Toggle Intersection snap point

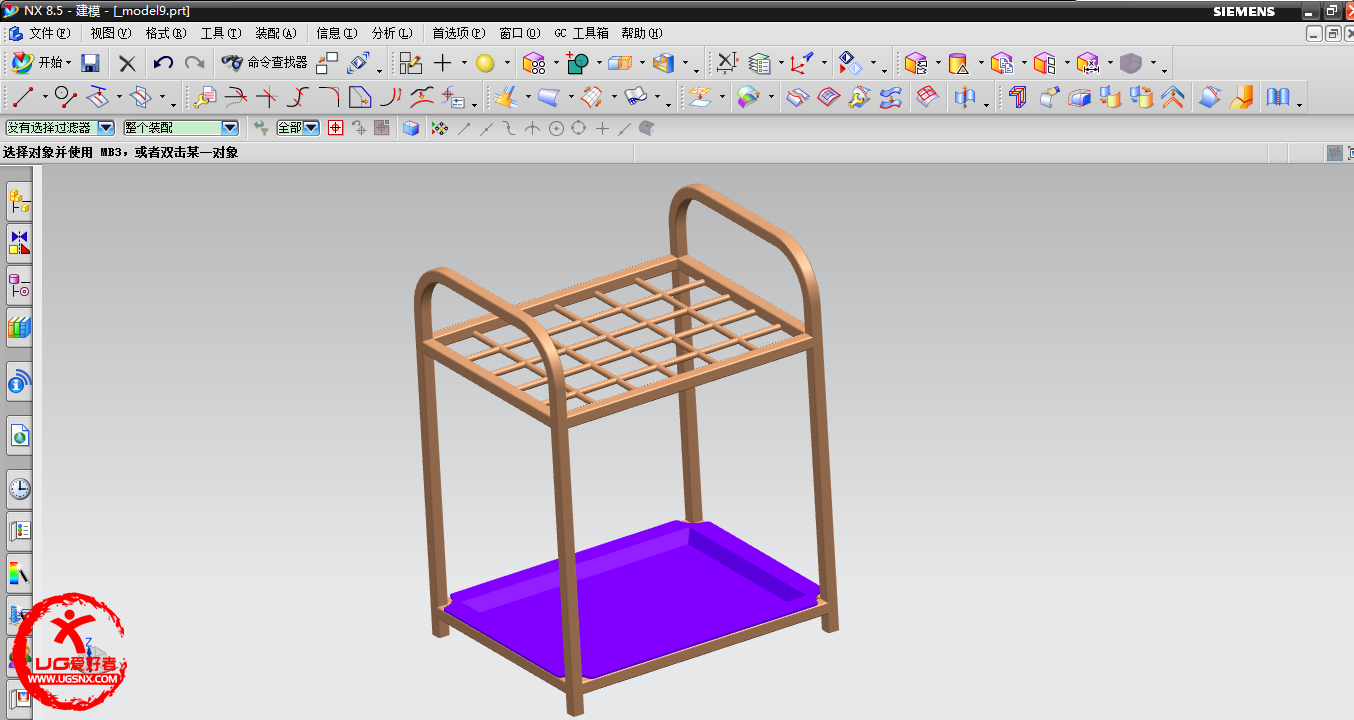pos(532,128)
